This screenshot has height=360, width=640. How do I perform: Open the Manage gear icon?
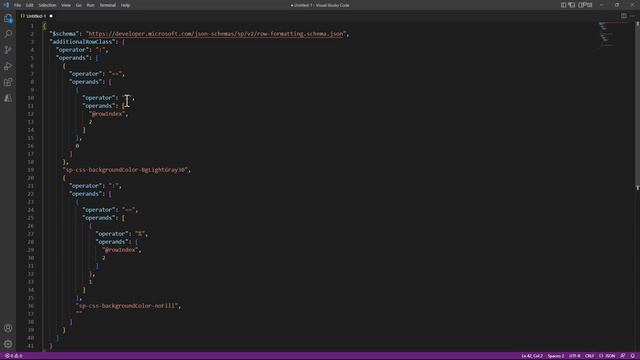click(8, 344)
